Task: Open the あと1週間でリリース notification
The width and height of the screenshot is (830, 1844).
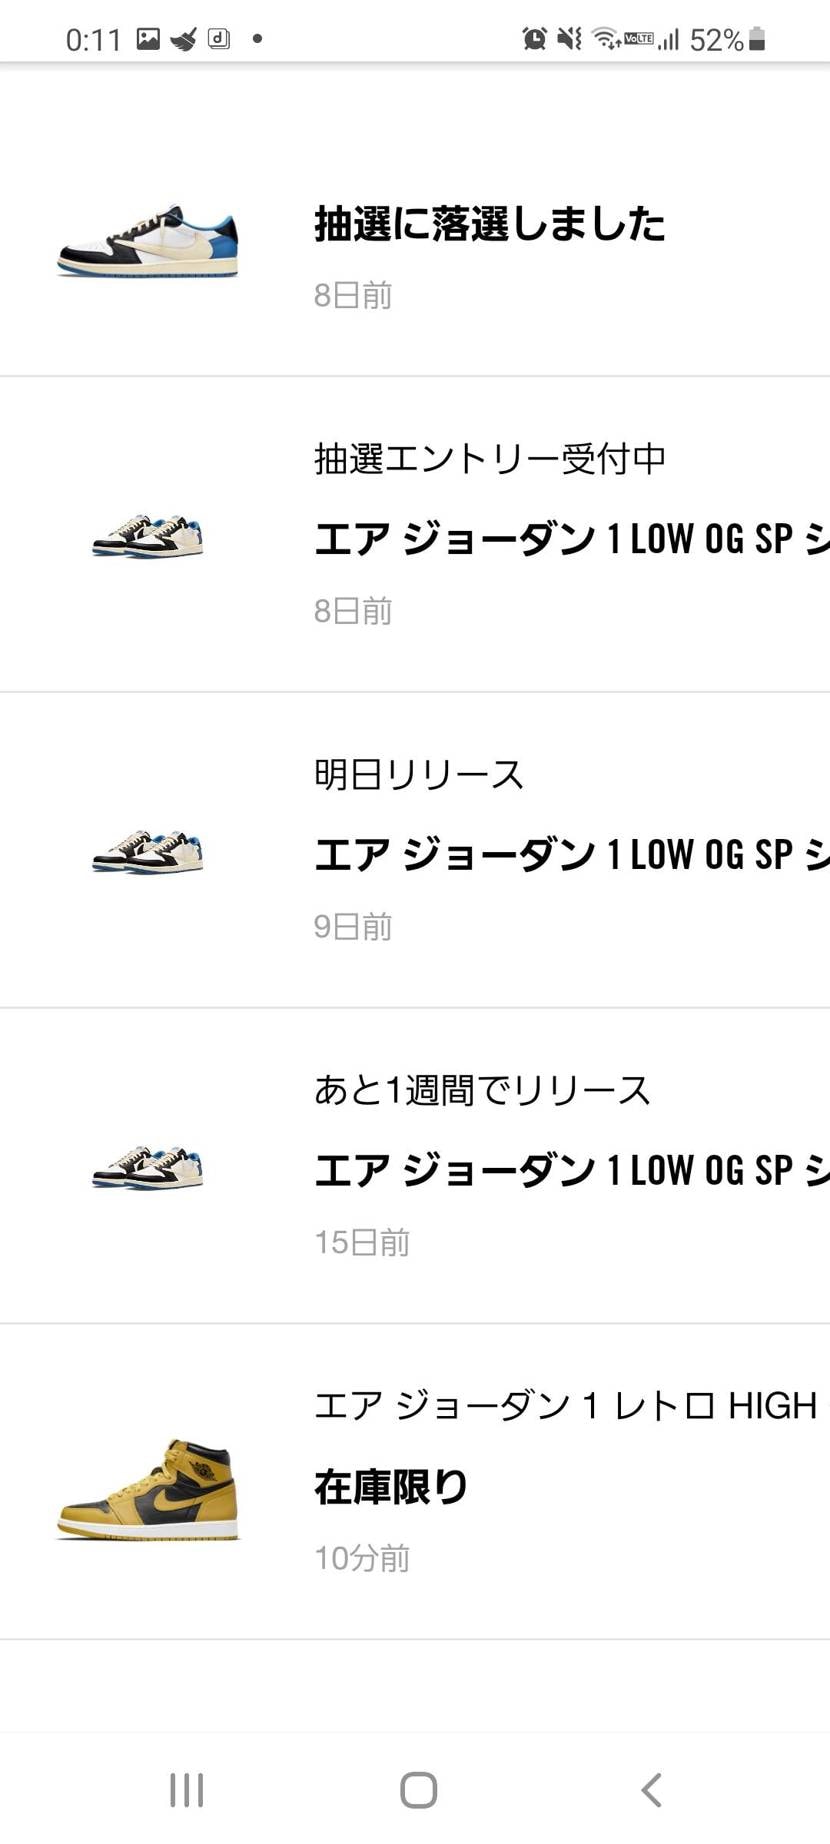Action: pos(482,1090)
